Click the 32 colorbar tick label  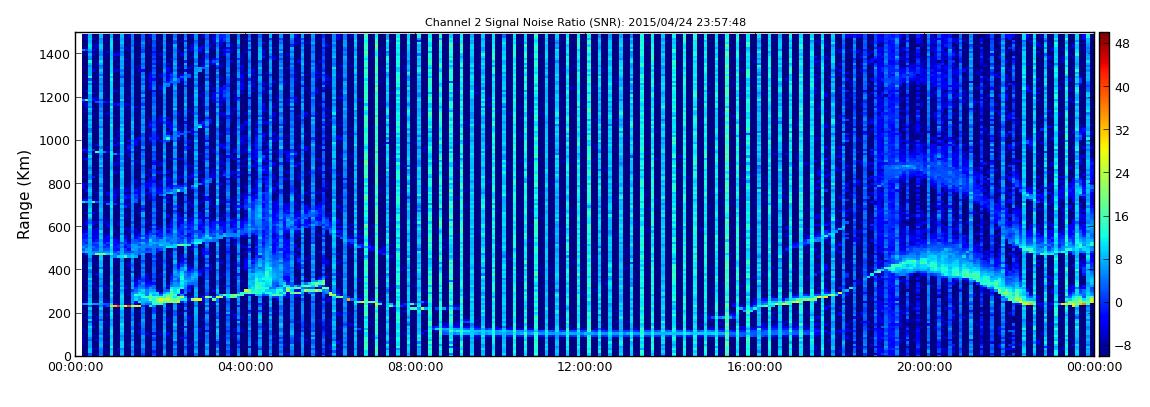click(x=1123, y=131)
